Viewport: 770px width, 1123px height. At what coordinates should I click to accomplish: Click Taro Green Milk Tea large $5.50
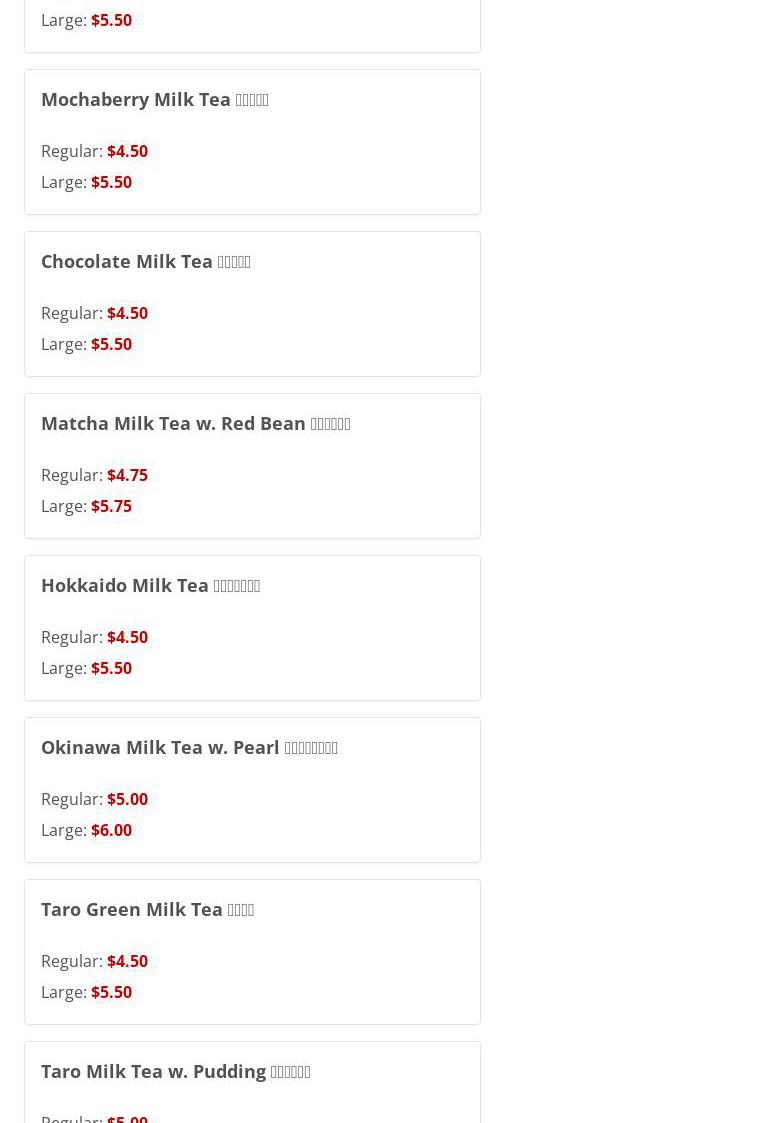pos(111,993)
